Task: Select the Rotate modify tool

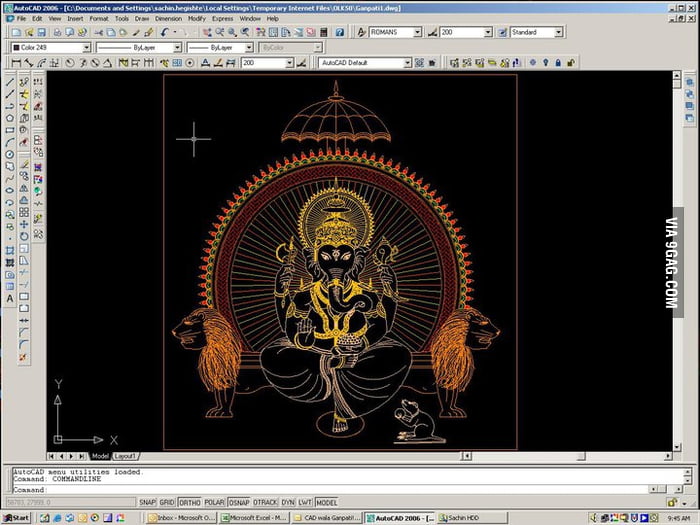Action: pos(24,236)
